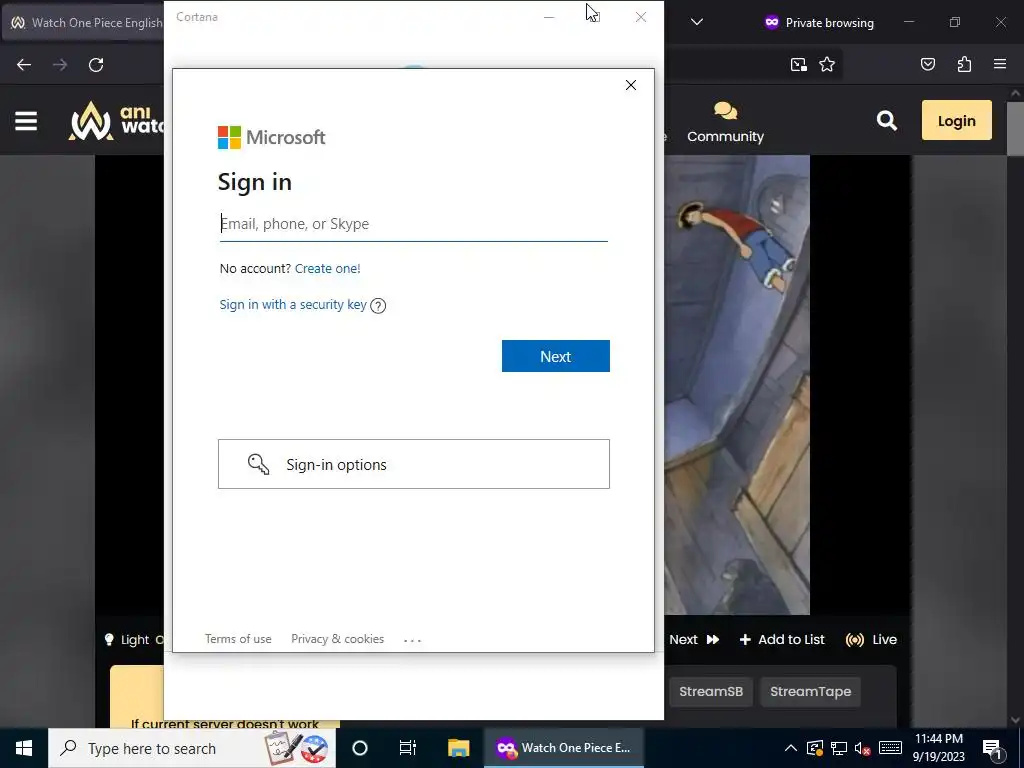Click the Private browsing indicator
The width and height of the screenshot is (1024, 768).
[819, 22]
